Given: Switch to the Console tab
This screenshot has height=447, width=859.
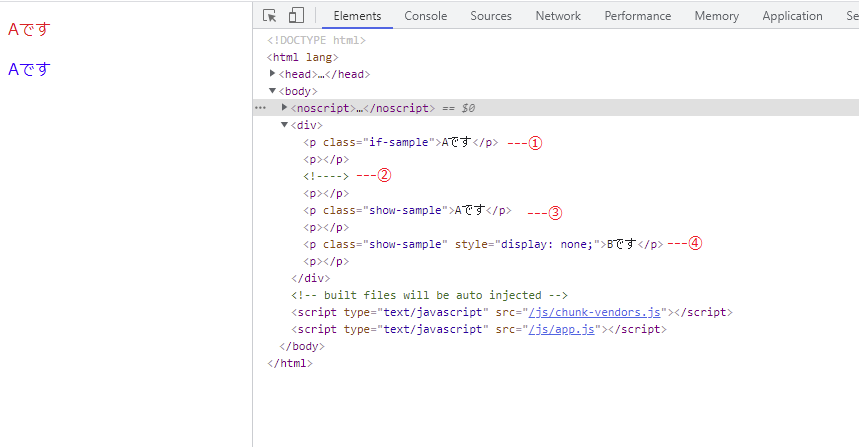Looking at the screenshot, I should tap(426, 16).
